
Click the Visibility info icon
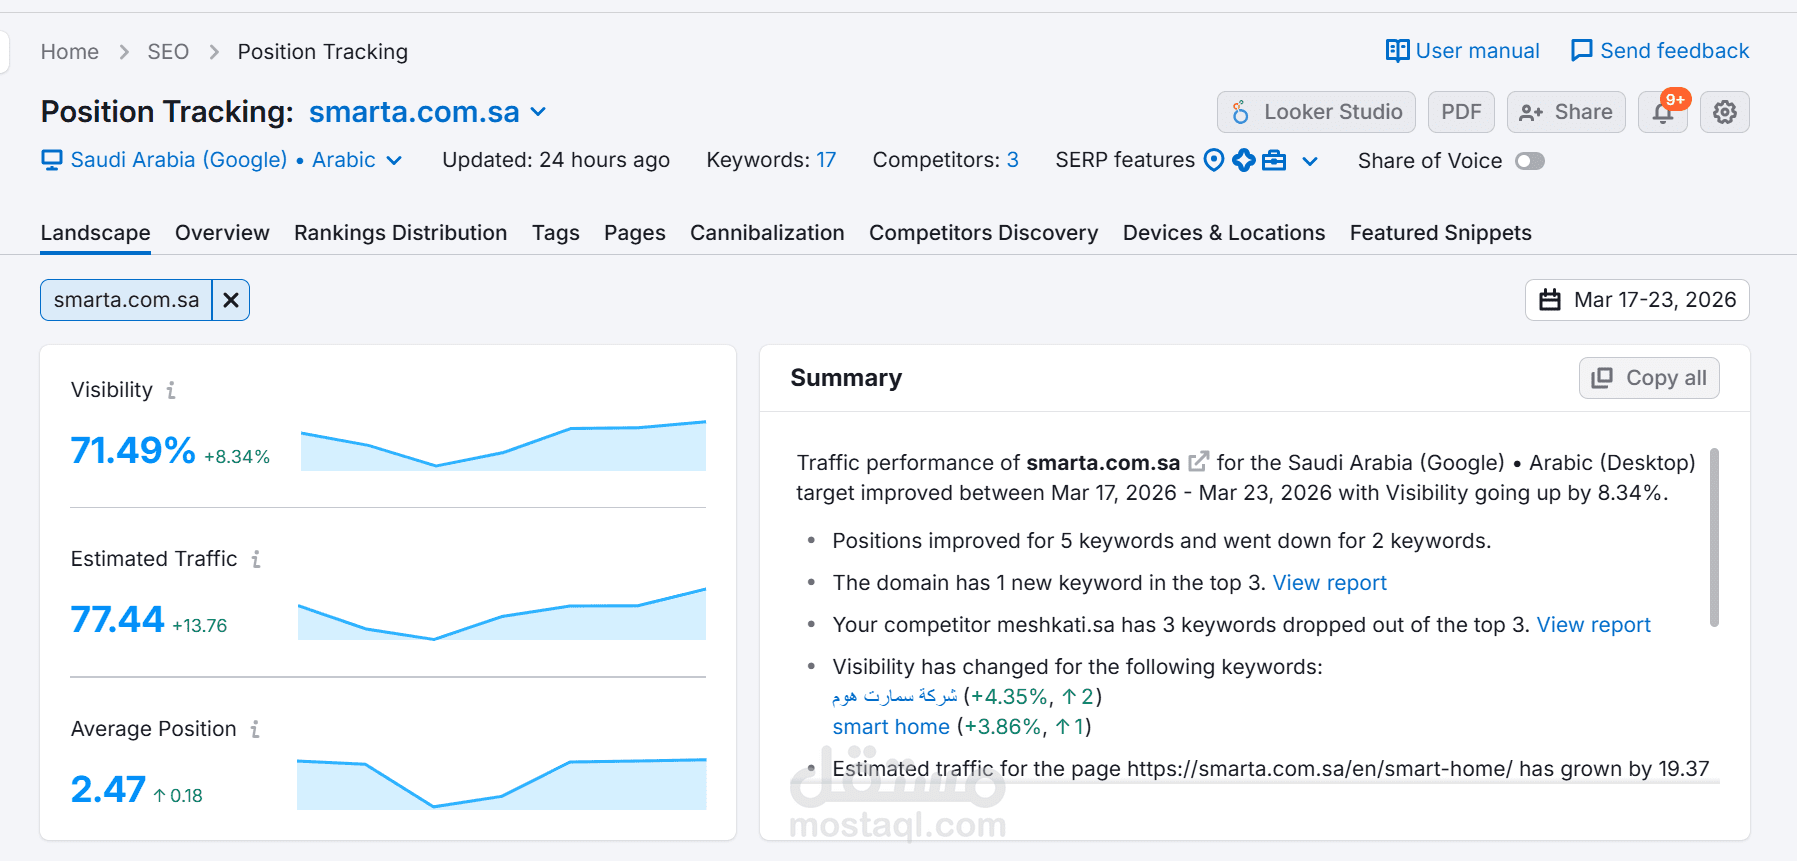[x=171, y=390]
